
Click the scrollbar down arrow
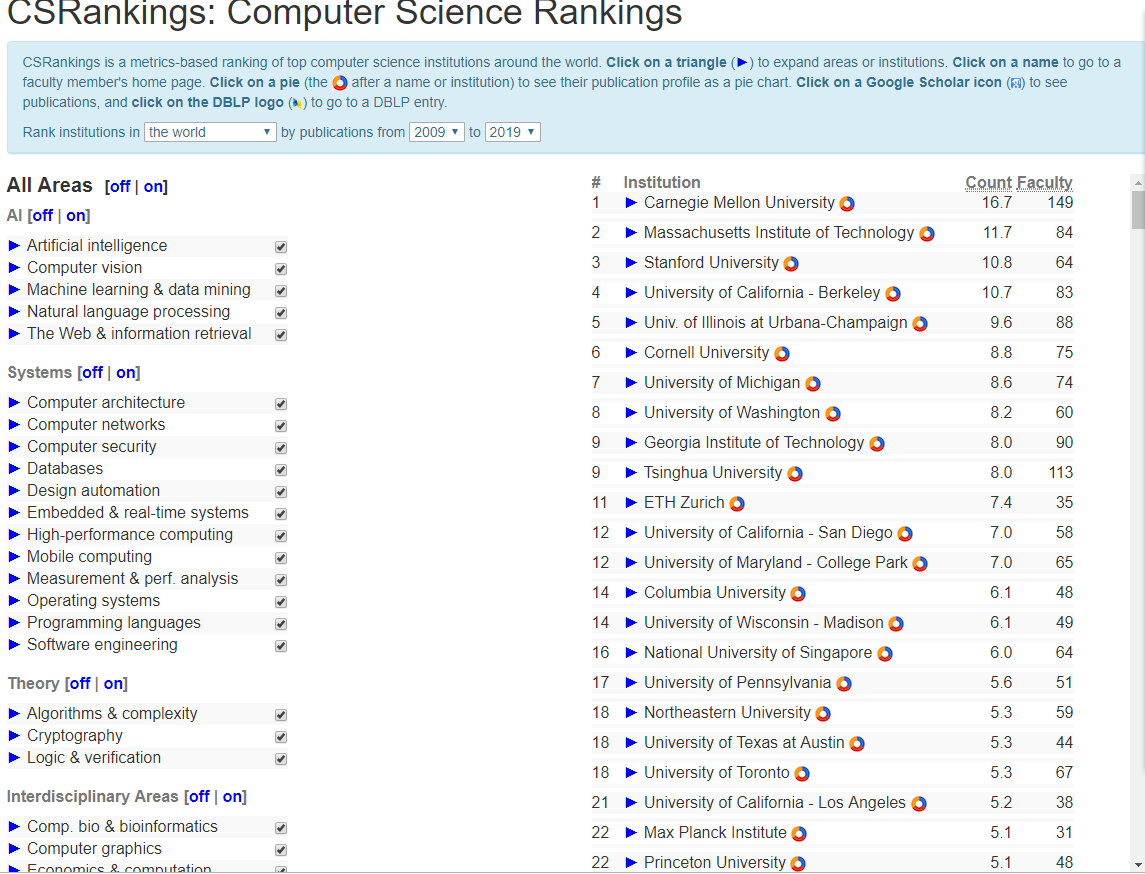coord(1138,865)
